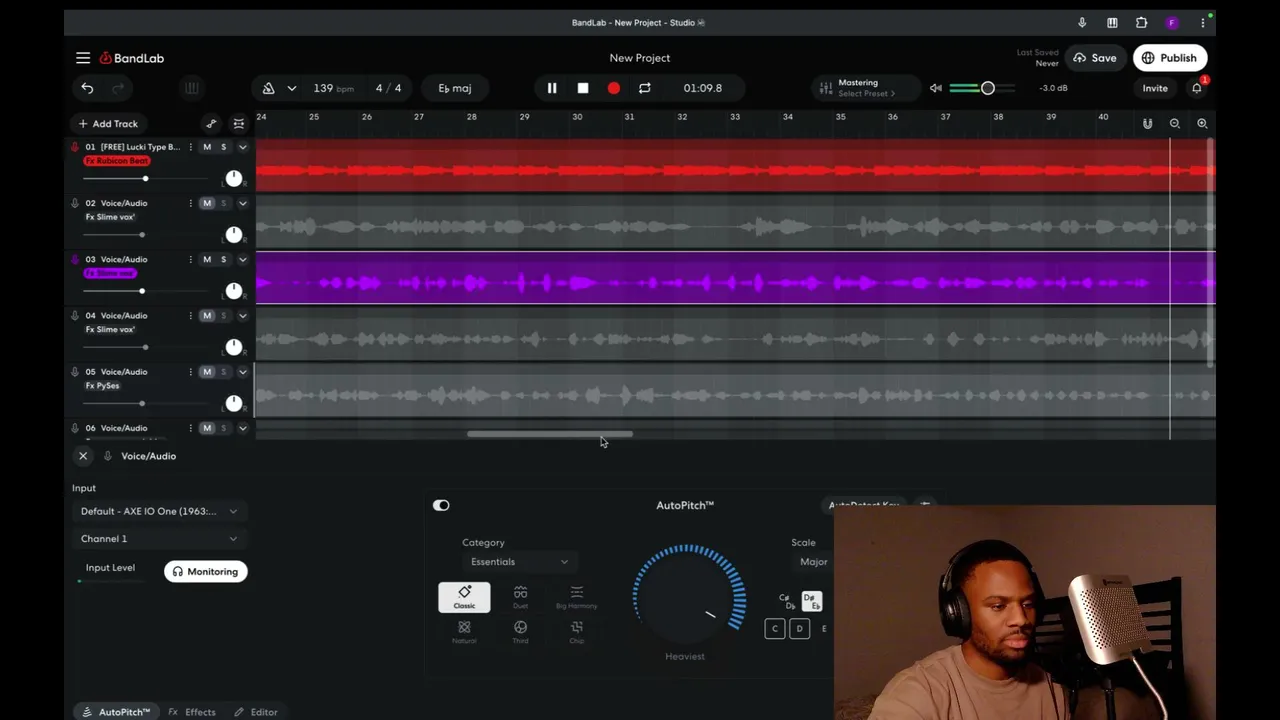The width and height of the screenshot is (1280, 720).
Task: Invite collaborators
Action: (1155, 88)
